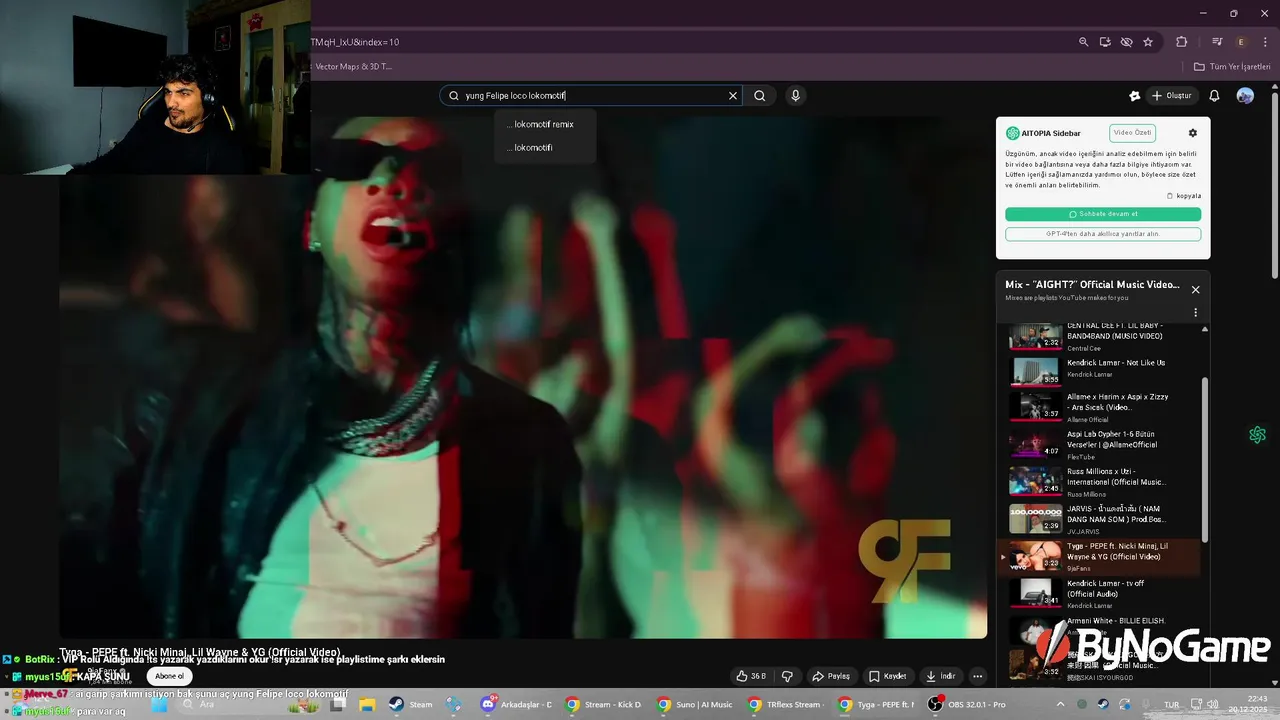Dislike the video with thumbs-down button
Image resolution: width=1280 pixels, height=720 pixels.
coord(787,676)
